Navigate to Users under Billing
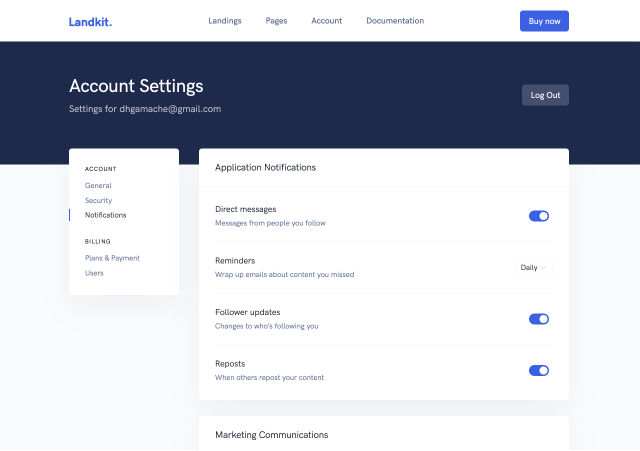 tap(94, 273)
